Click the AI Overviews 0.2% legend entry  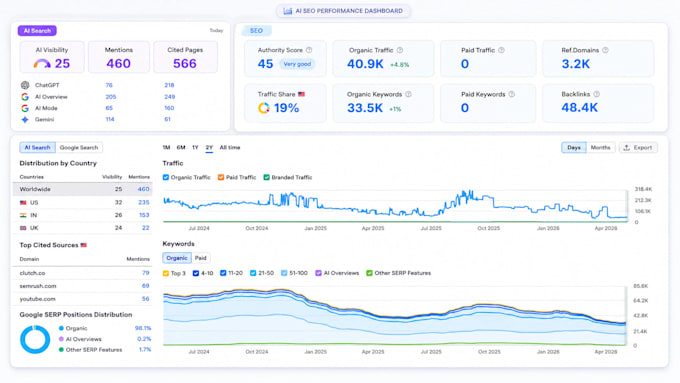(x=105, y=339)
